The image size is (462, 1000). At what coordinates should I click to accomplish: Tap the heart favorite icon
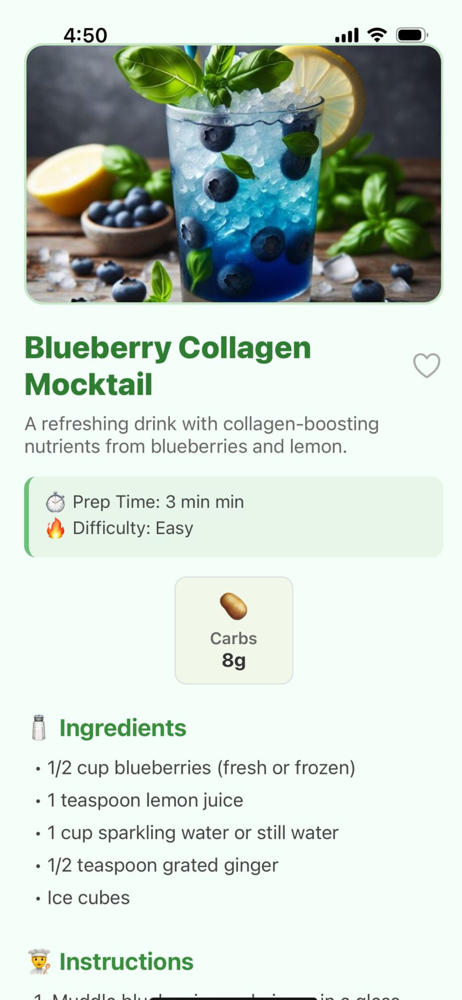click(x=426, y=366)
